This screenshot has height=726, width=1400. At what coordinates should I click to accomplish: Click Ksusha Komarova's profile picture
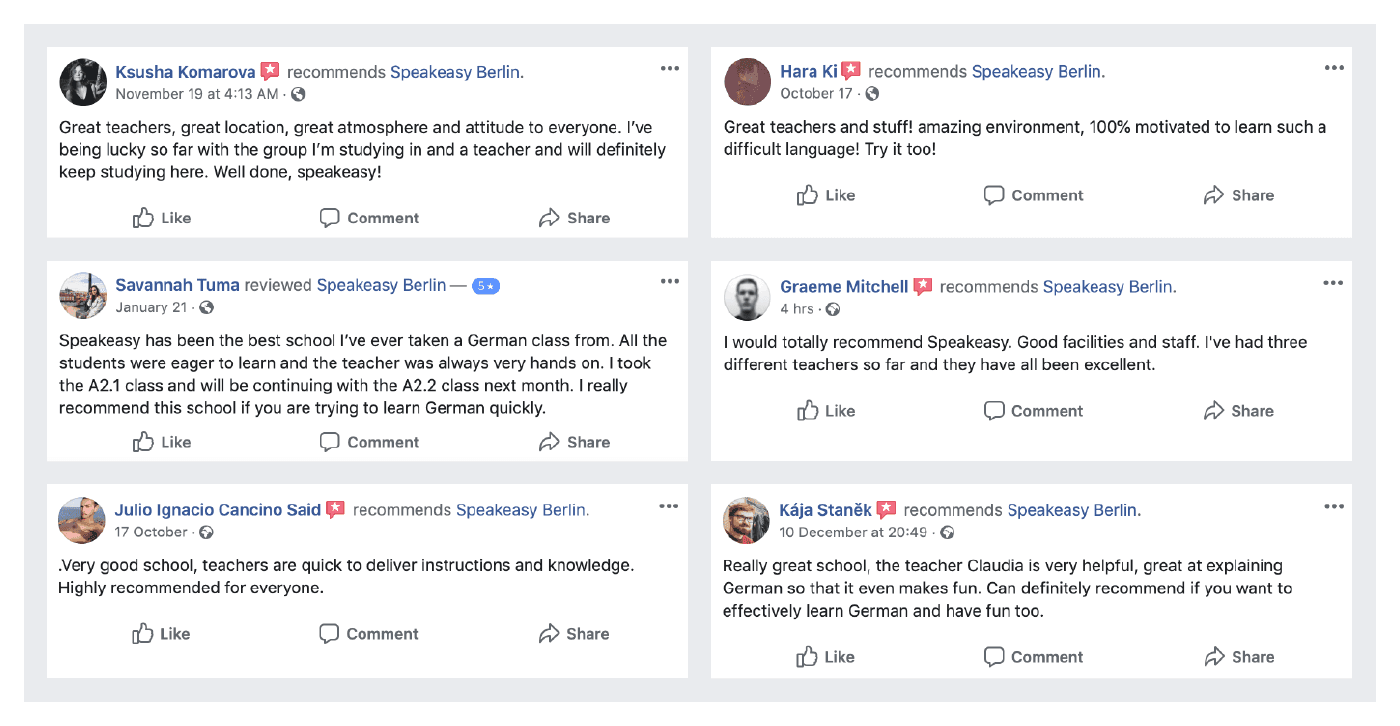click(83, 81)
